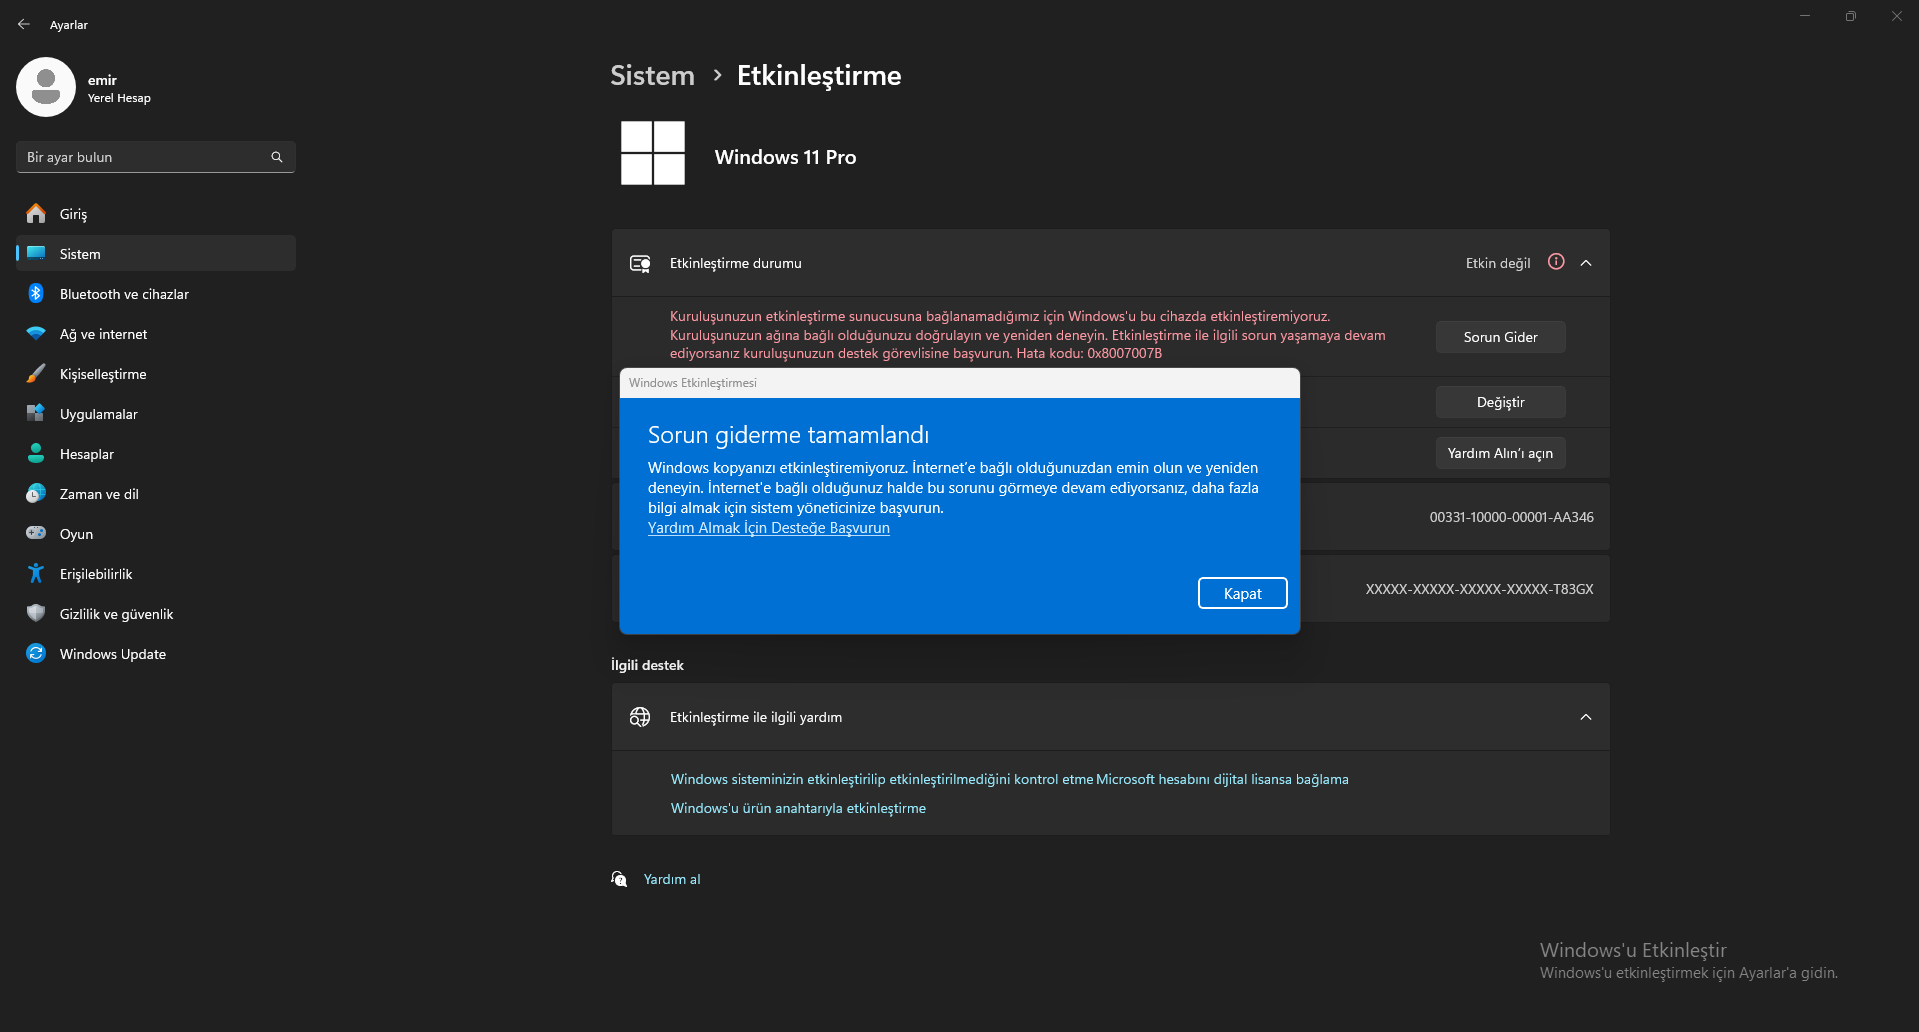Open Bluetooth ve cihazlar settings
The height and width of the screenshot is (1032, 1919).
(x=156, y=294)
